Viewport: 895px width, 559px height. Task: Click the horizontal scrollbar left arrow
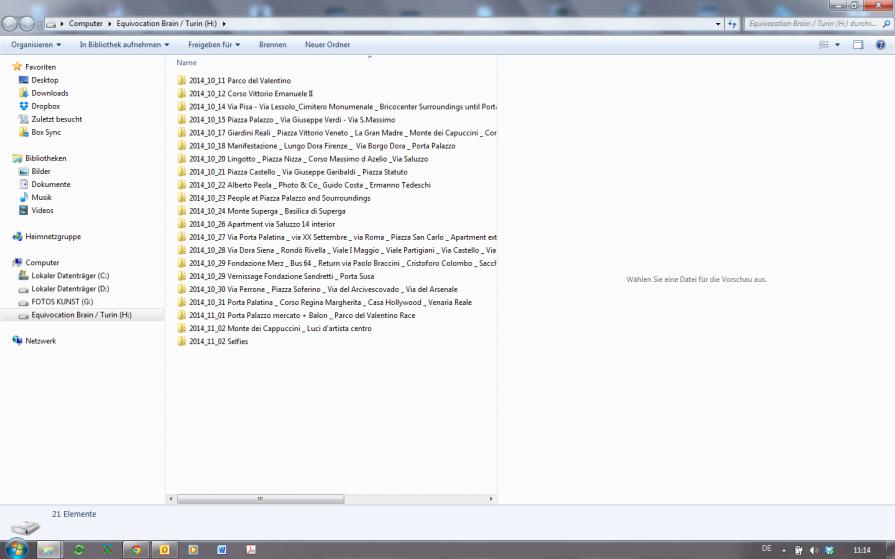click(171, 499)
